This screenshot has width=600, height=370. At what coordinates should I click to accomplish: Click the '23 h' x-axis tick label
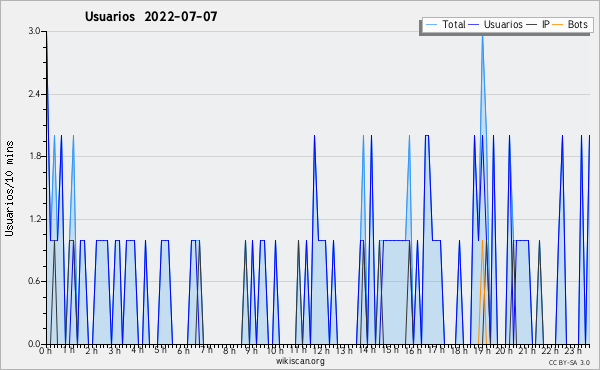coord(574,351)
